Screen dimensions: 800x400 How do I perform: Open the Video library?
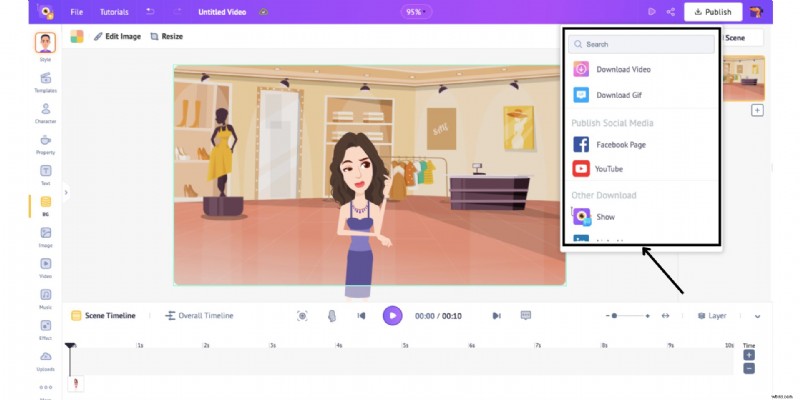point(45,268)
